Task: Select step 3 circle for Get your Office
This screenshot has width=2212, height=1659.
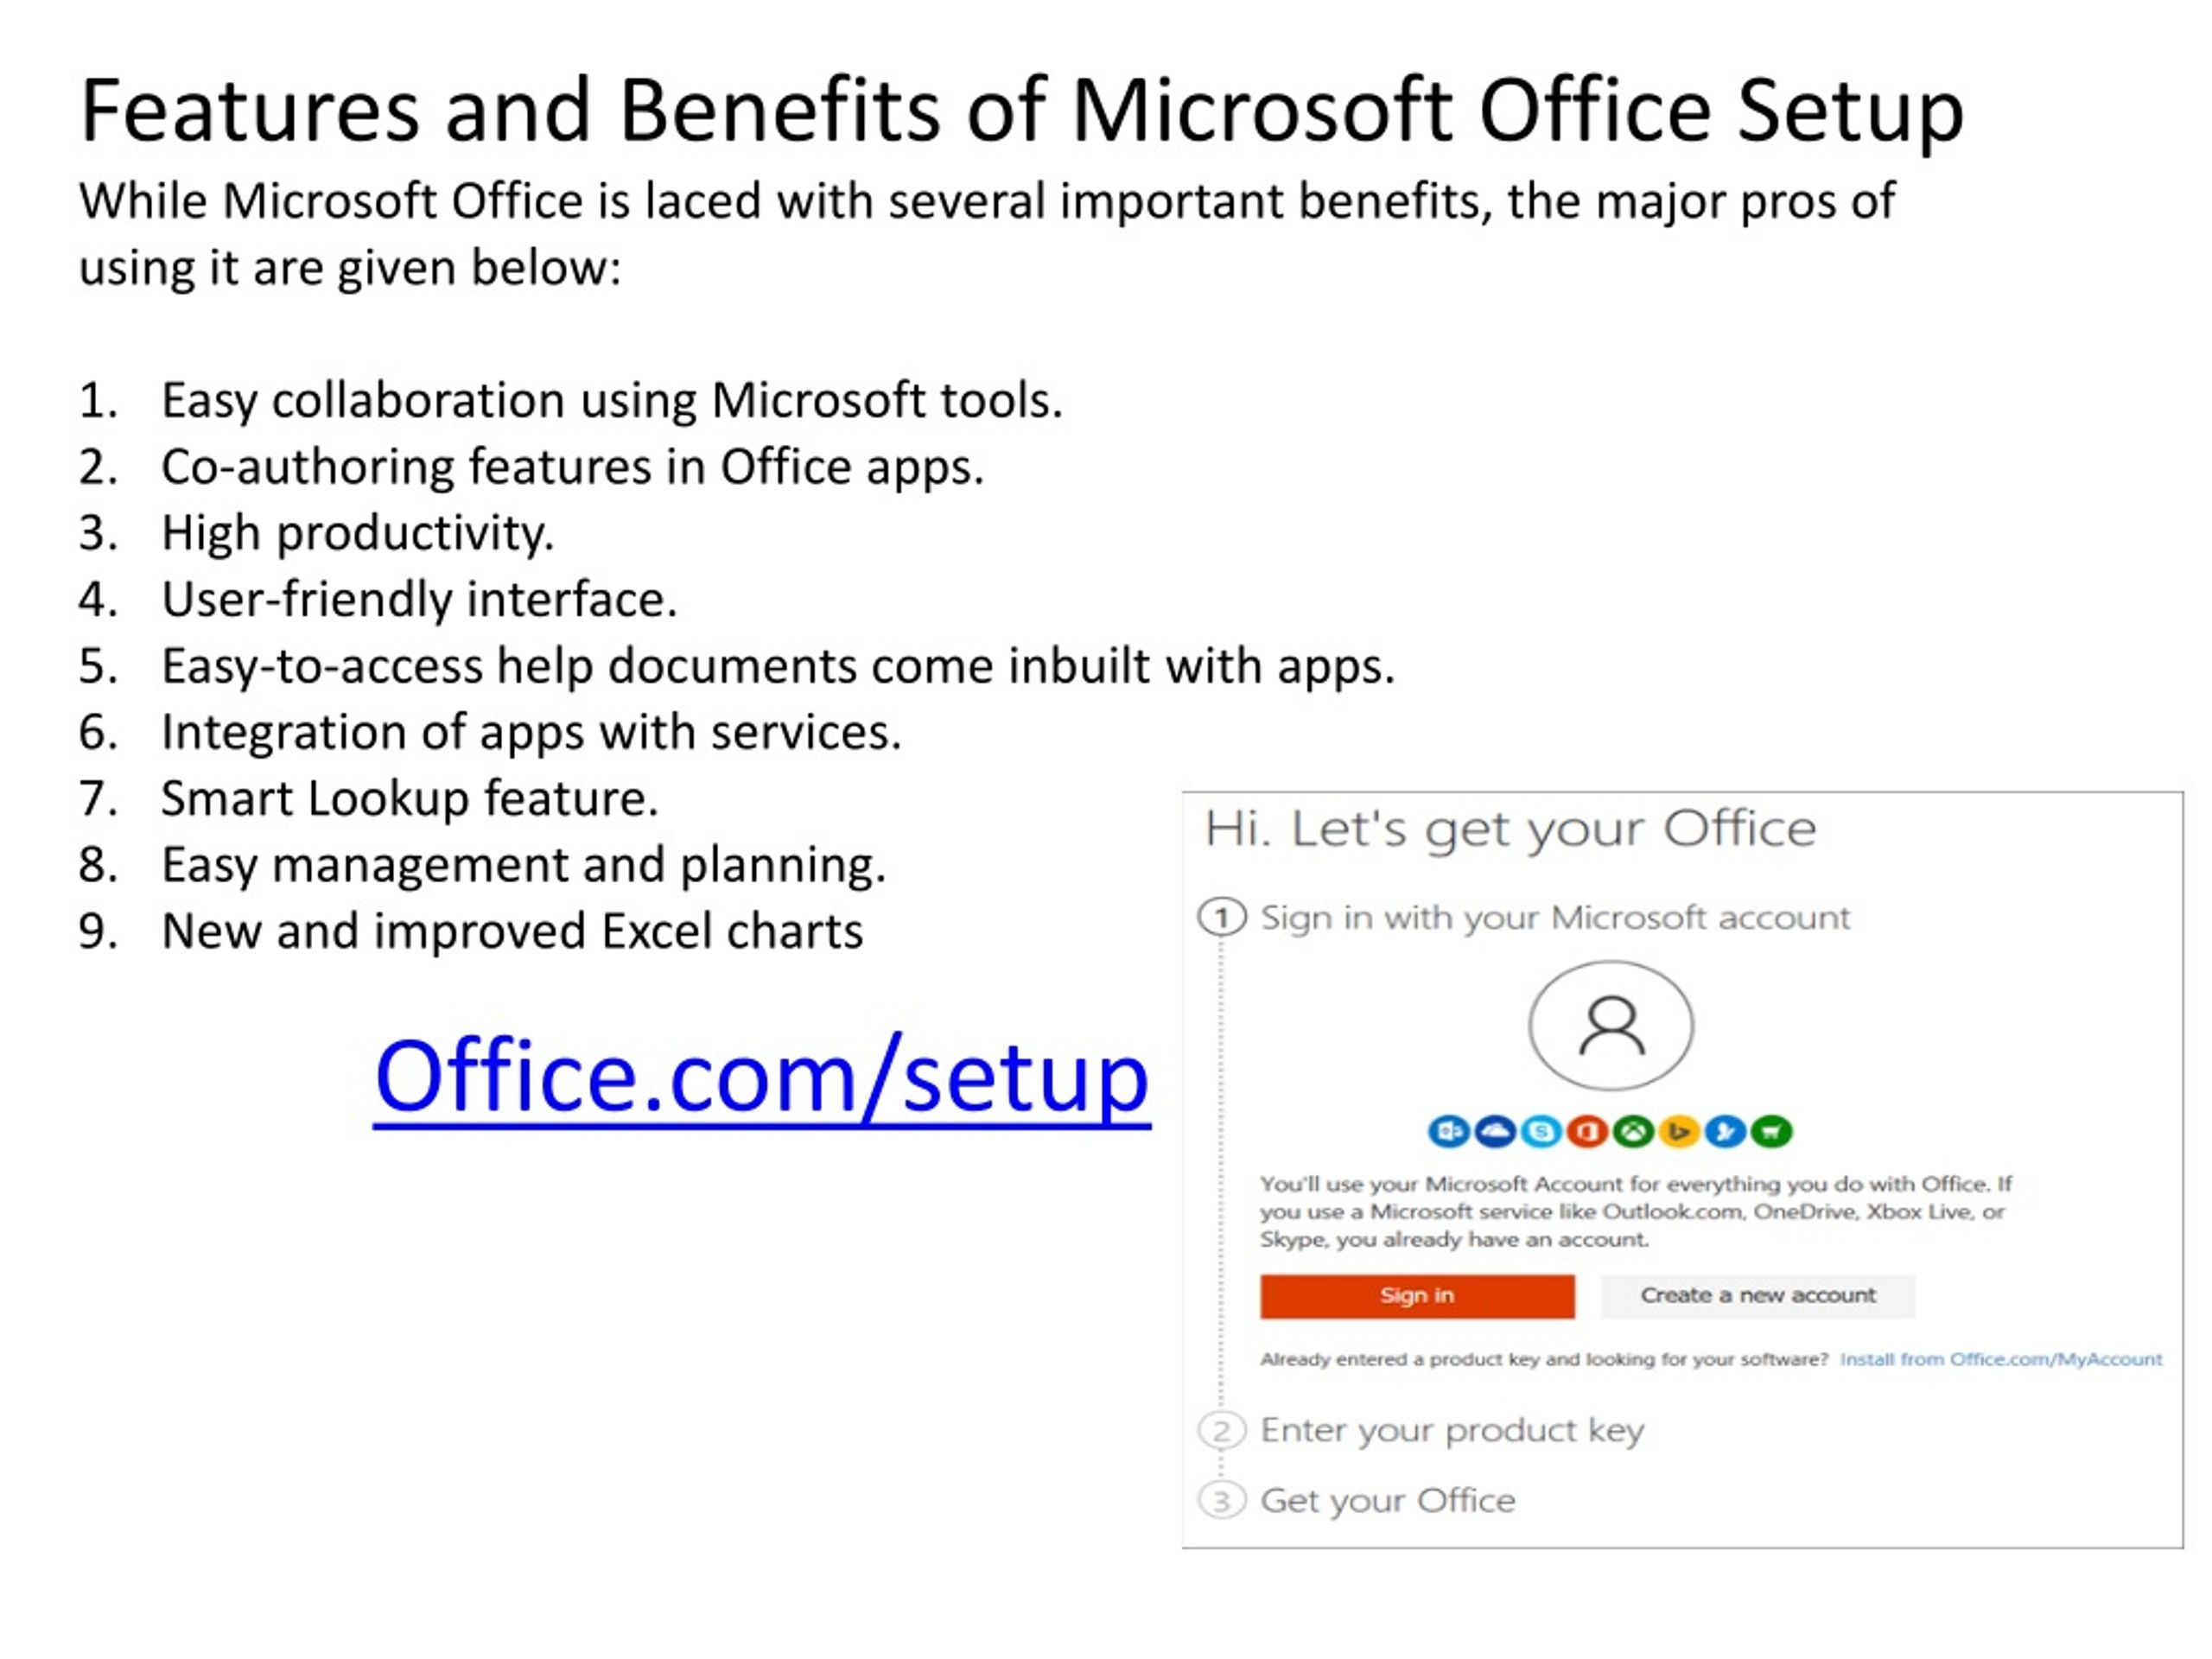Action: [x=1222, y=1500]
